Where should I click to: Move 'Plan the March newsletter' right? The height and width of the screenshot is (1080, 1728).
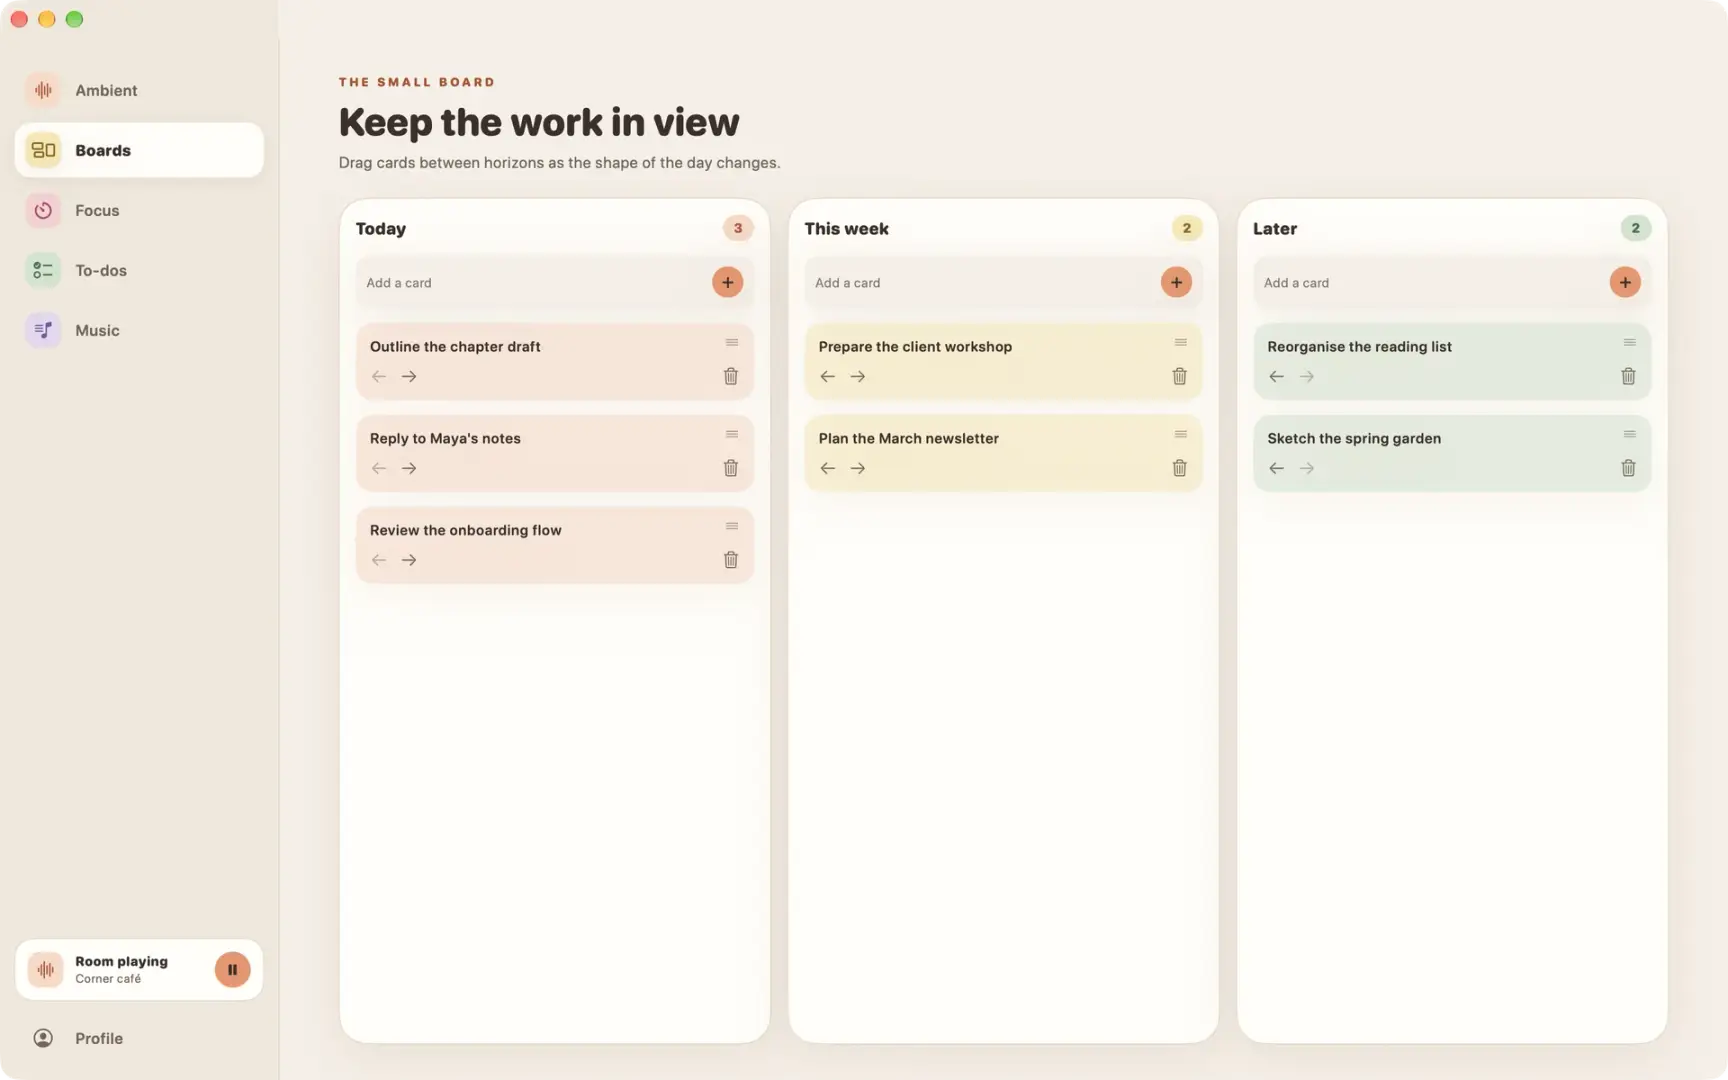[858, 468]
